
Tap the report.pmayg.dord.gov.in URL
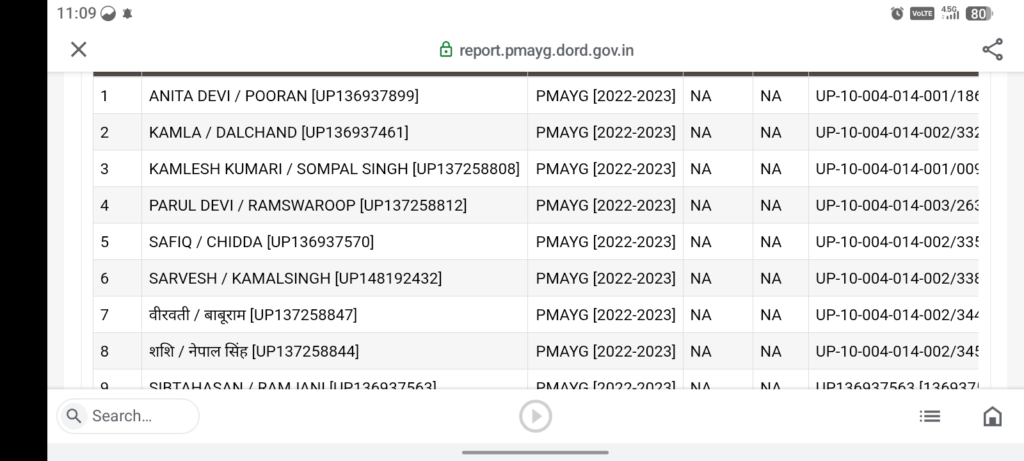pyautogui.click(x=546, y=50)
